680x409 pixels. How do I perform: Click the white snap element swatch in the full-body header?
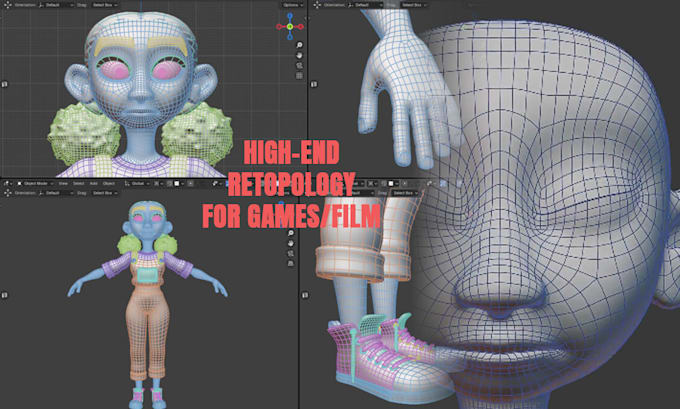[177, 183]
